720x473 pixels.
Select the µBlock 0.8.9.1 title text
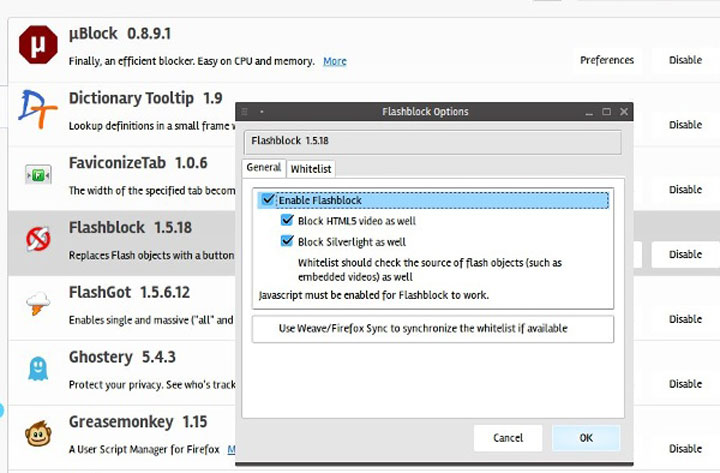pyautogui.click(x=120, y=34)
